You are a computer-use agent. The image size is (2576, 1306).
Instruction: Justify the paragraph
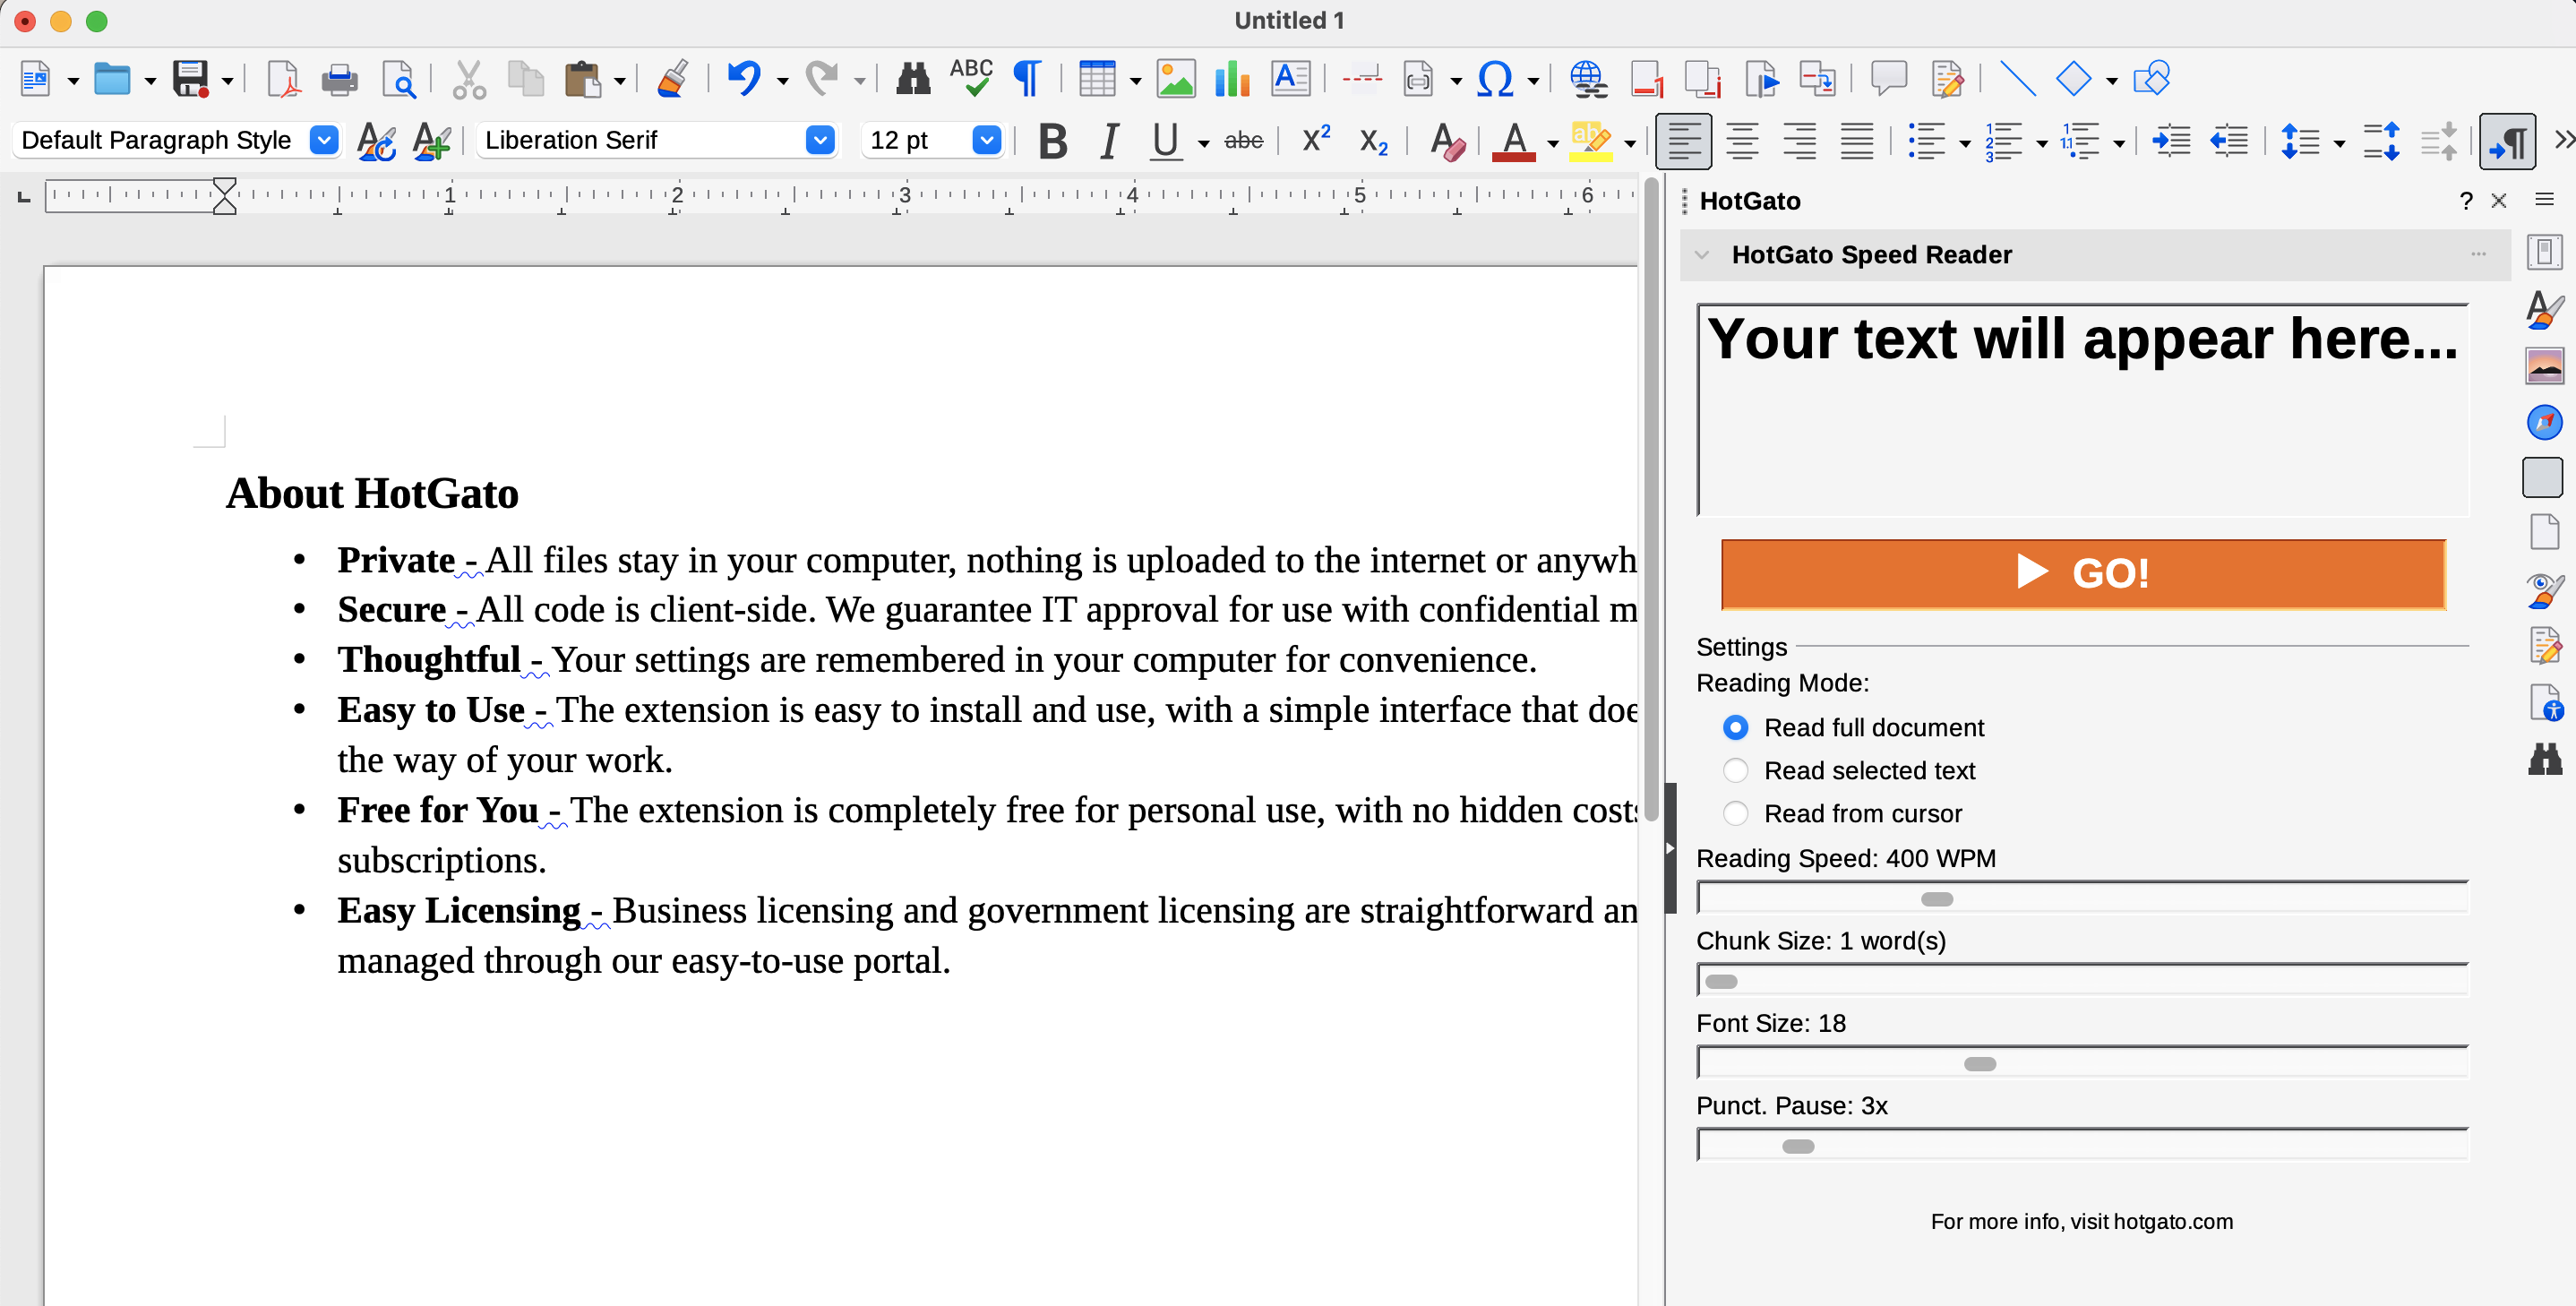[1857, 141]
